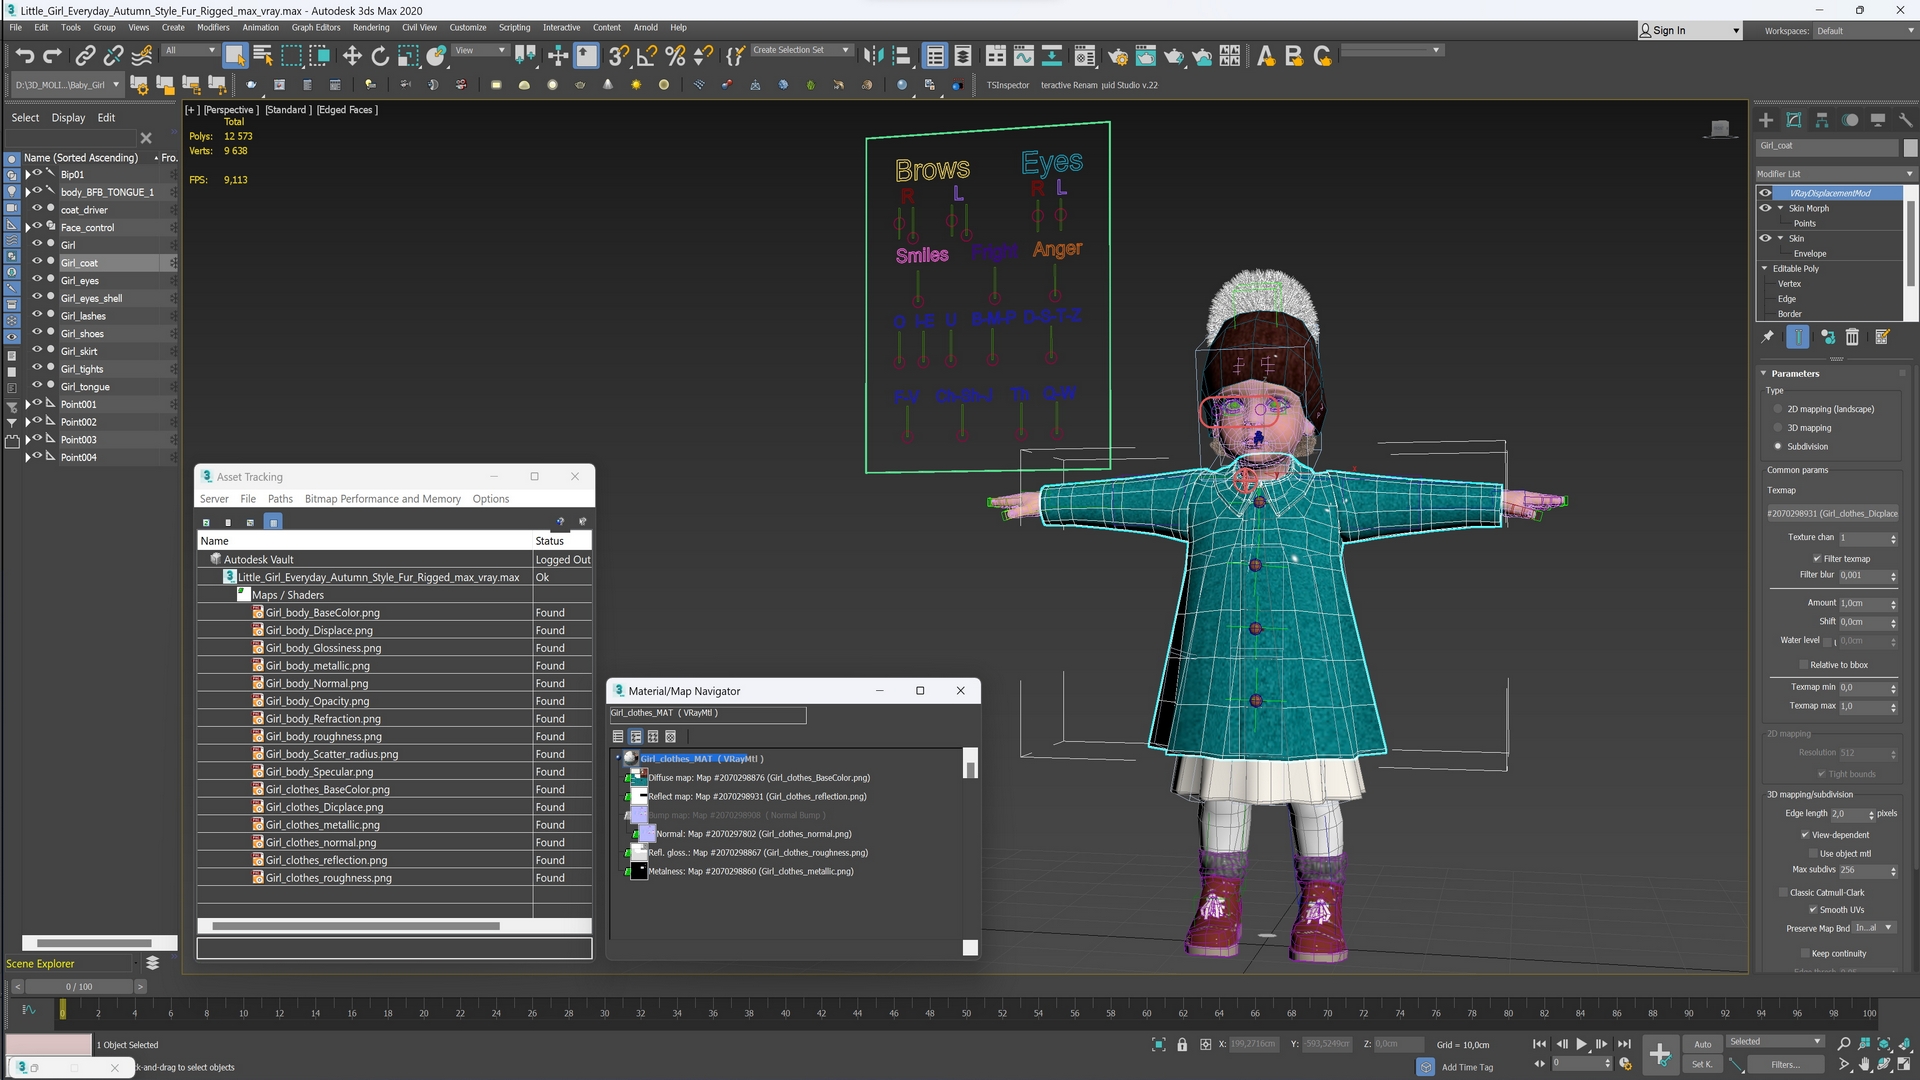
Task: Switch to the Hierarchy command panel tab
Action: [1822, 120]
